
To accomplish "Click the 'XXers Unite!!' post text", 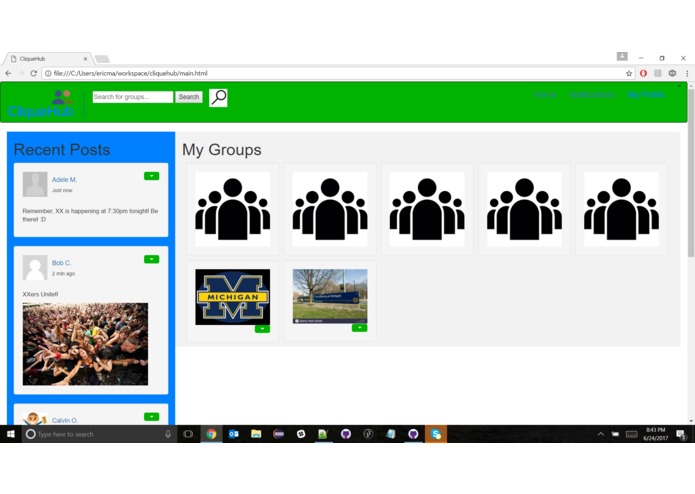I will point(40,294).
